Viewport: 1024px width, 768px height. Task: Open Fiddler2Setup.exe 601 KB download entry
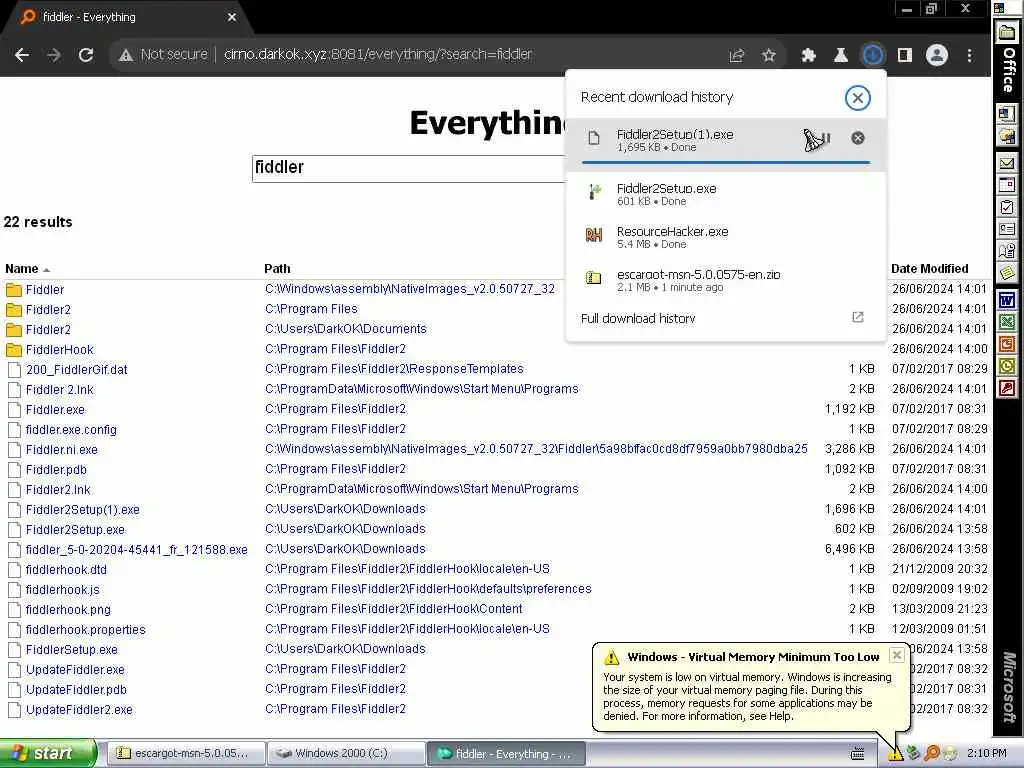[x=725, y=194]
